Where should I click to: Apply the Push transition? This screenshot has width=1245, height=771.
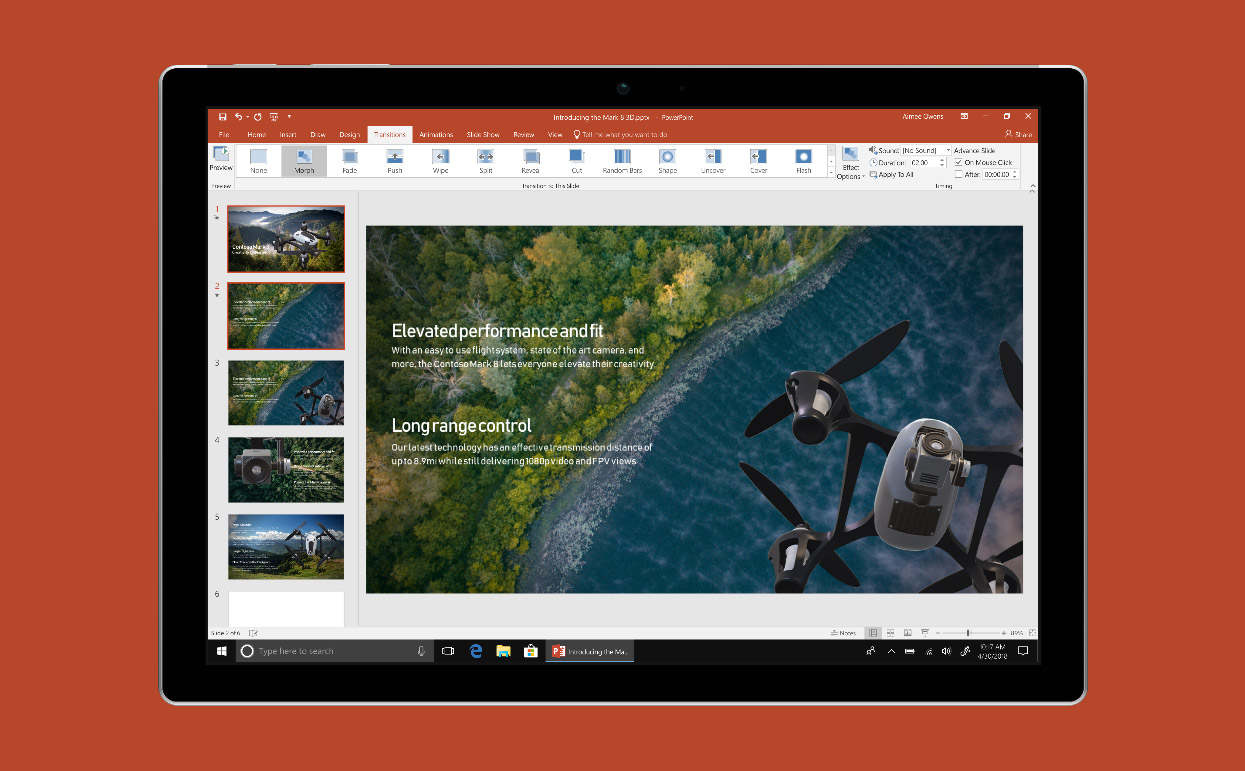coord(394,160)
